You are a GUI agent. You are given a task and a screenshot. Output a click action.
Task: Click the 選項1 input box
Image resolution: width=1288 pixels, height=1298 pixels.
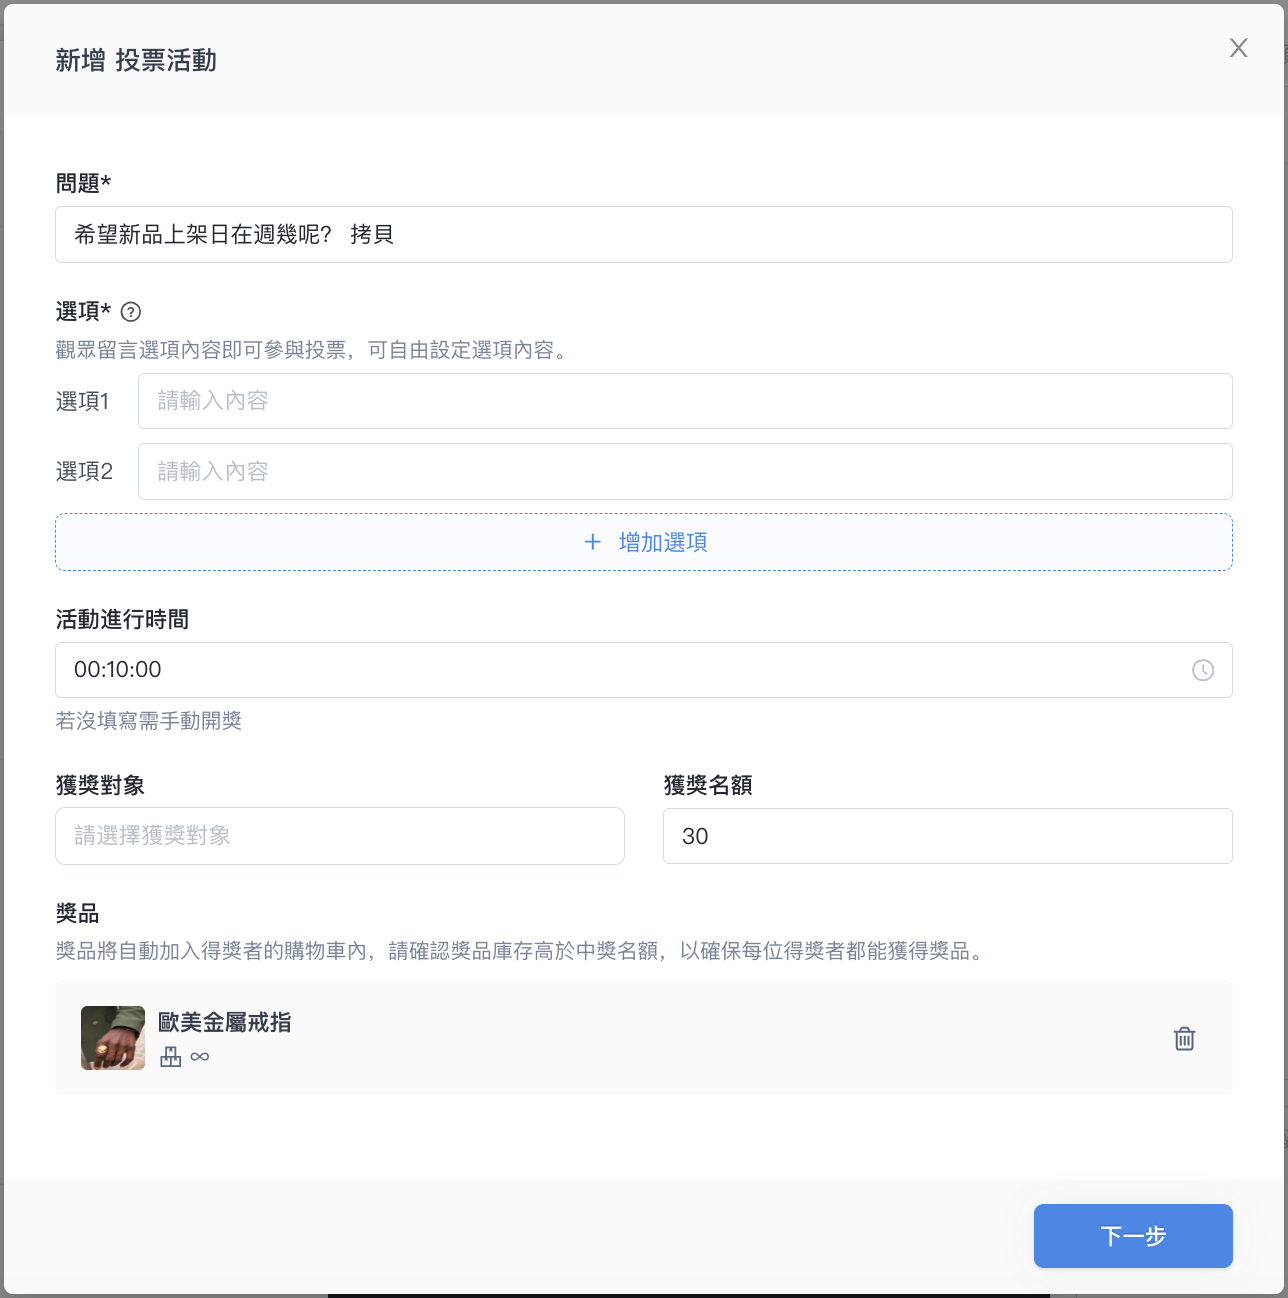pos(684,401)
